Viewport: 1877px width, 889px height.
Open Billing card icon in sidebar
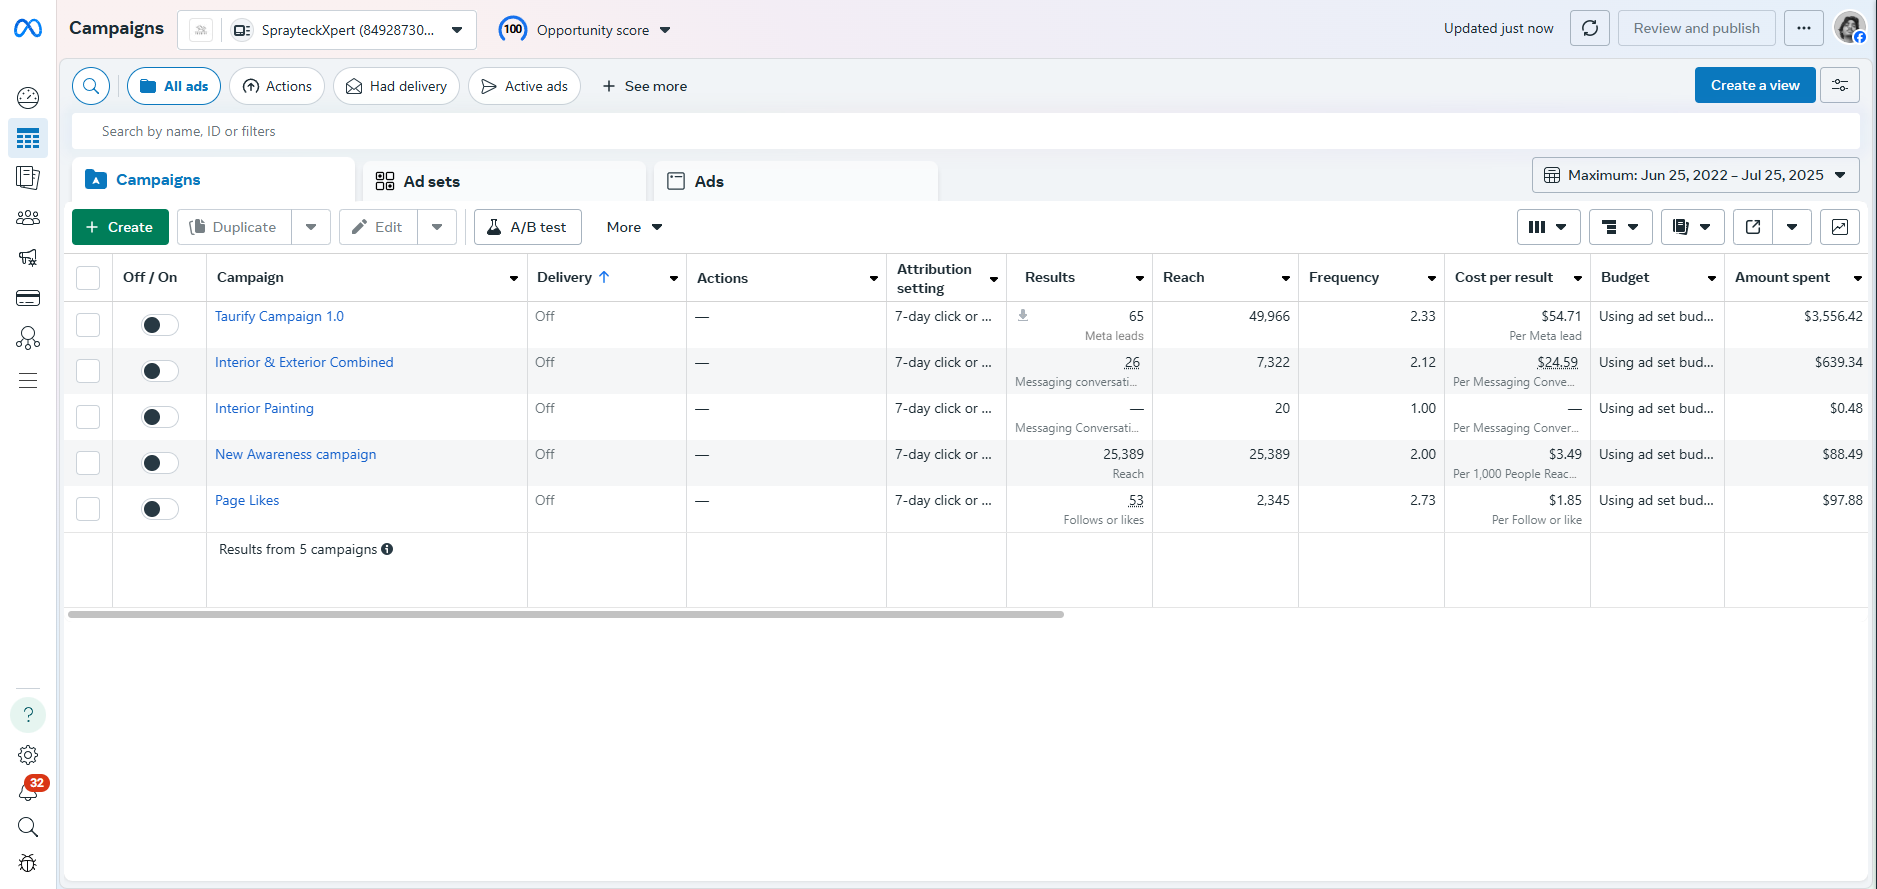(28, 298)
